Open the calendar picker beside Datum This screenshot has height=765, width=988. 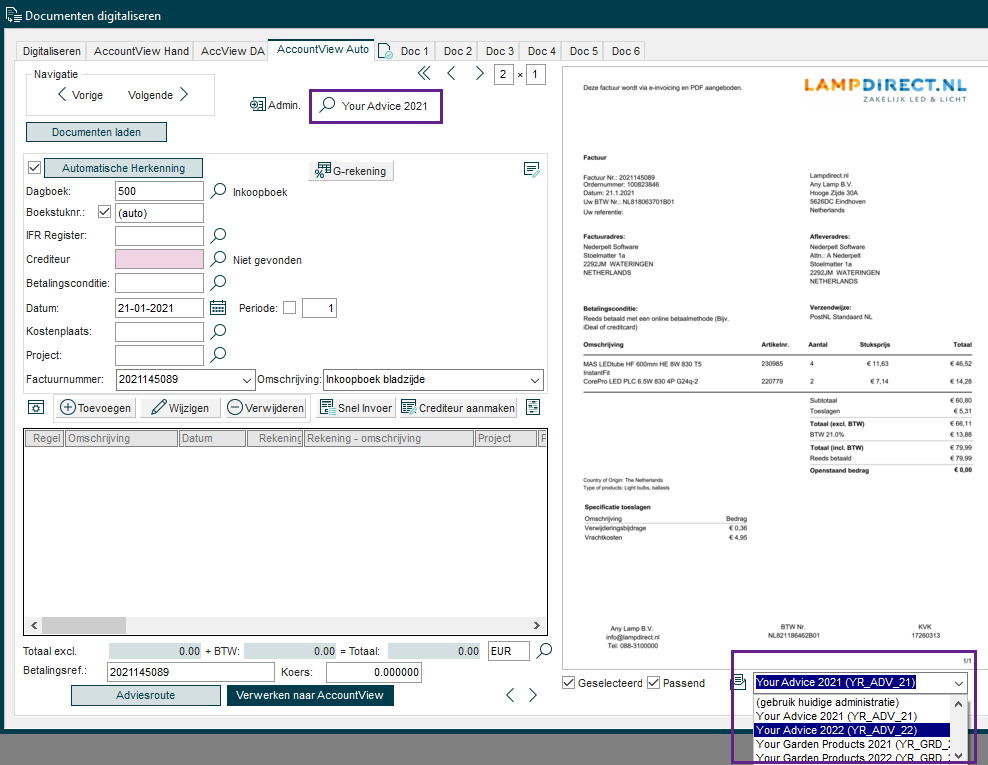coord(219,308)
